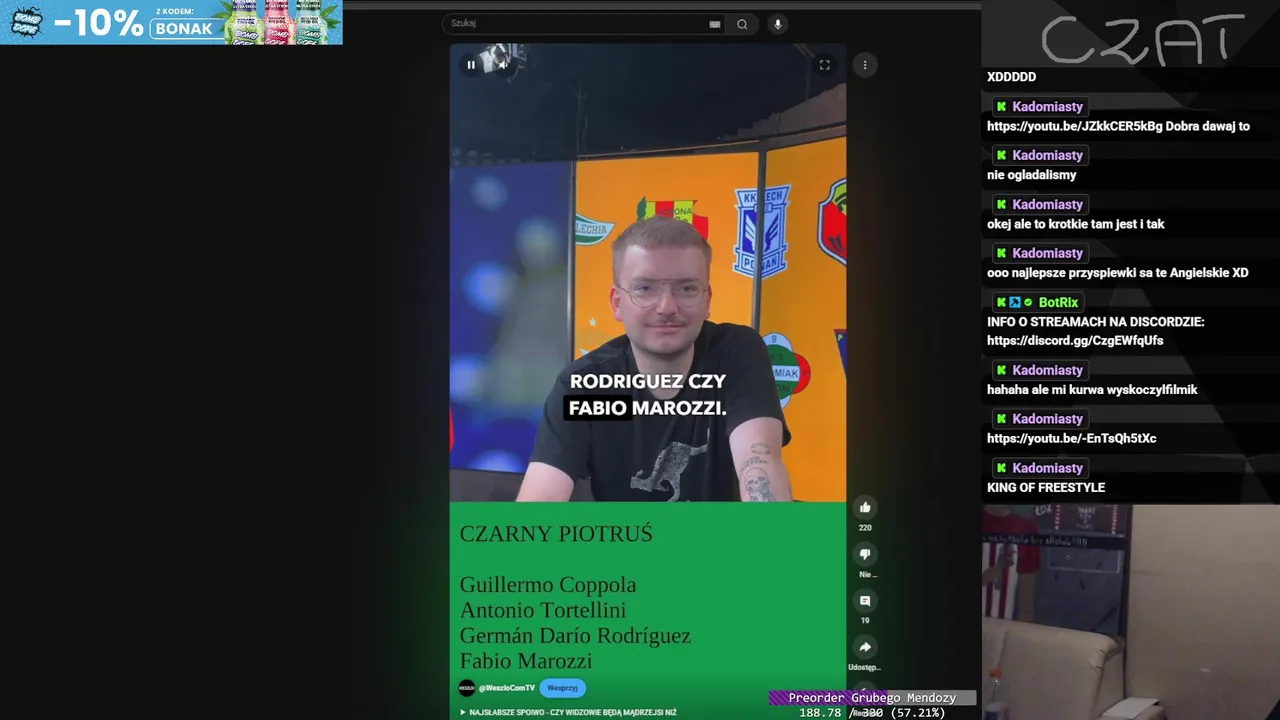Like the Shorts video
Screen dimensions: 1280x720
point(865,508)
